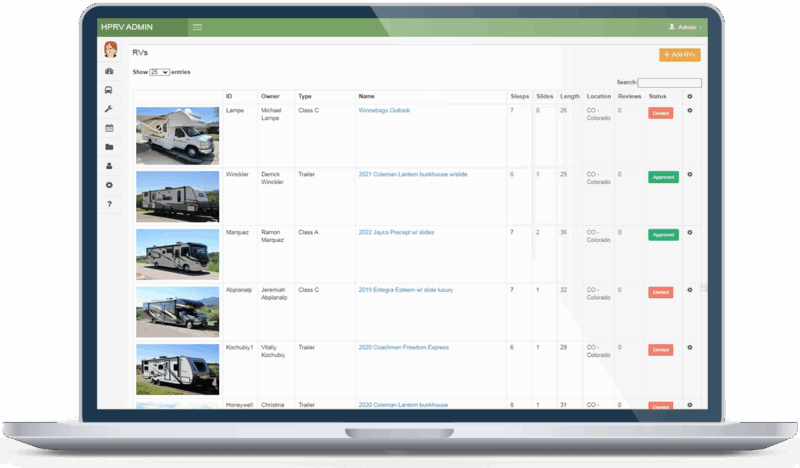The image size is (800, 468).
Task: Click Approved status badge for Winckler row
Action: tap(663, 177)
